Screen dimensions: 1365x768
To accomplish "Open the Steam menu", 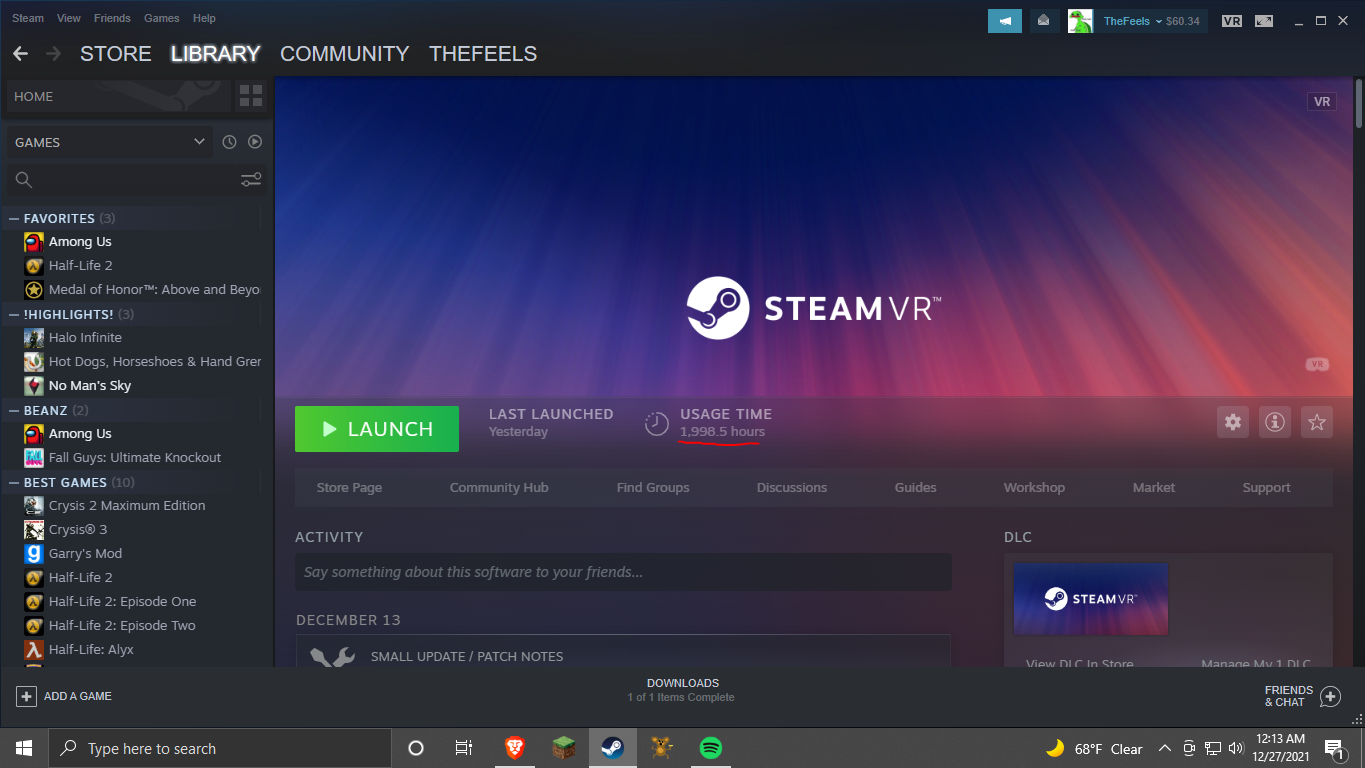I will pyautogui.click(x=28, y=18).
